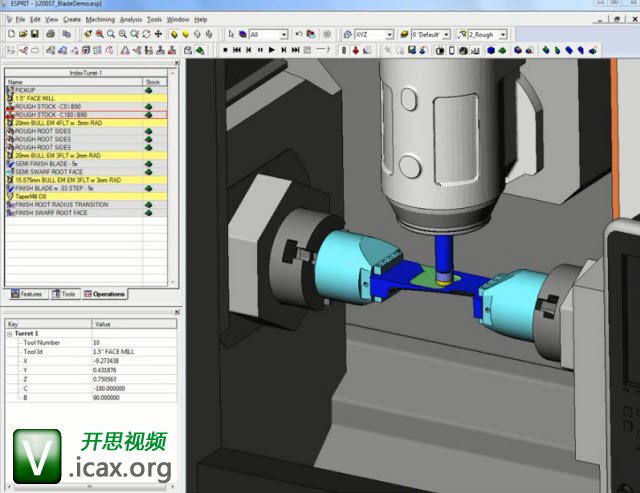Click the Stock column header

tap(154, 82)
